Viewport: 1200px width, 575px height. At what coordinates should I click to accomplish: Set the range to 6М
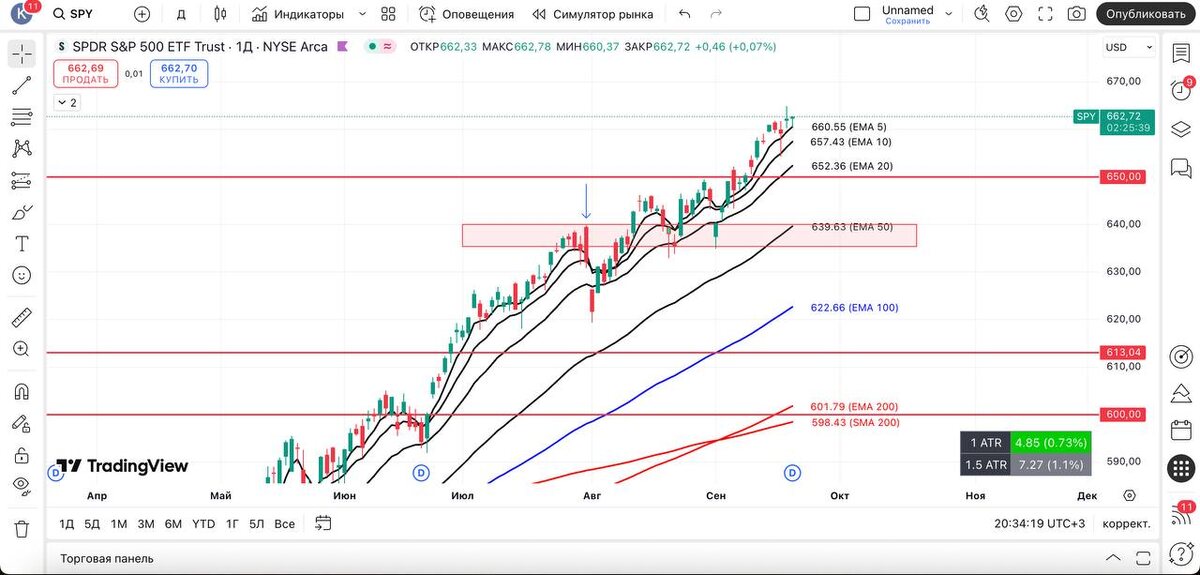[173, 523]
